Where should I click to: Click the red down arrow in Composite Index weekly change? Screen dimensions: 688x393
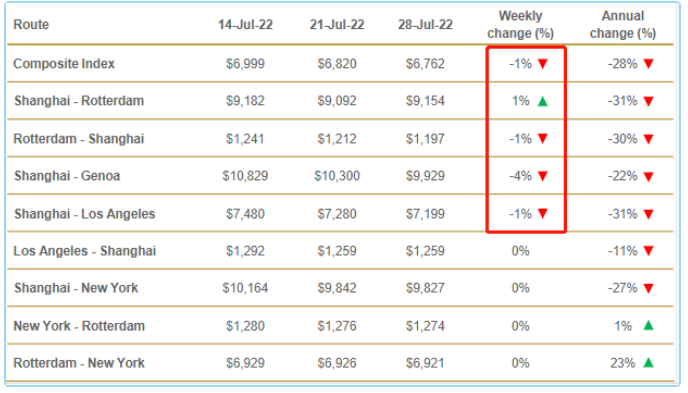tap(543, 64)
